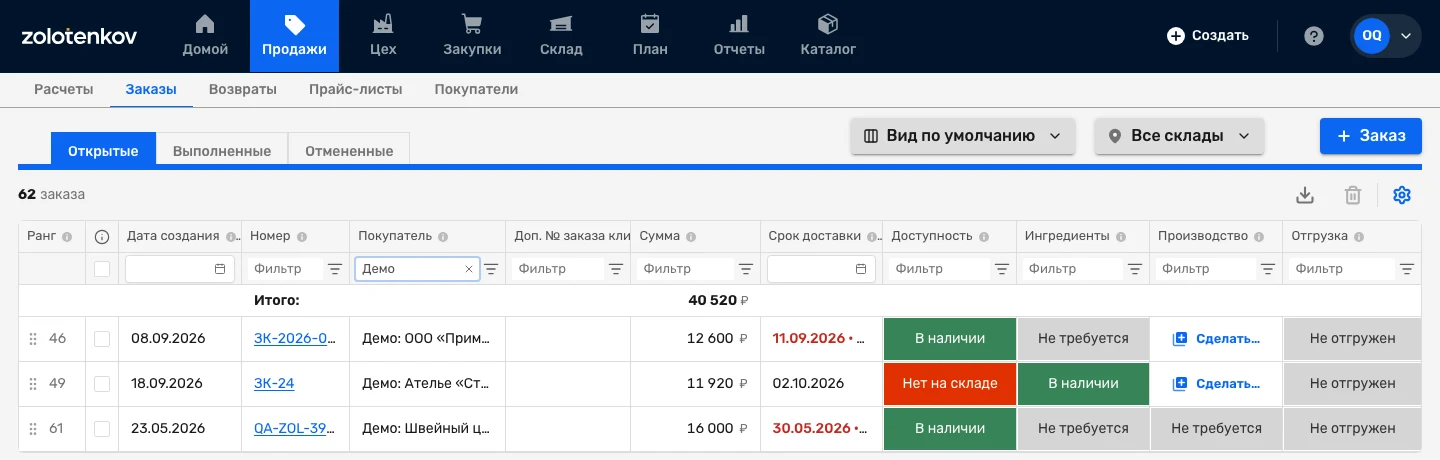The image size is (1440, 460).
Task: Click the Создать create button
Action: coord(1208,36)
